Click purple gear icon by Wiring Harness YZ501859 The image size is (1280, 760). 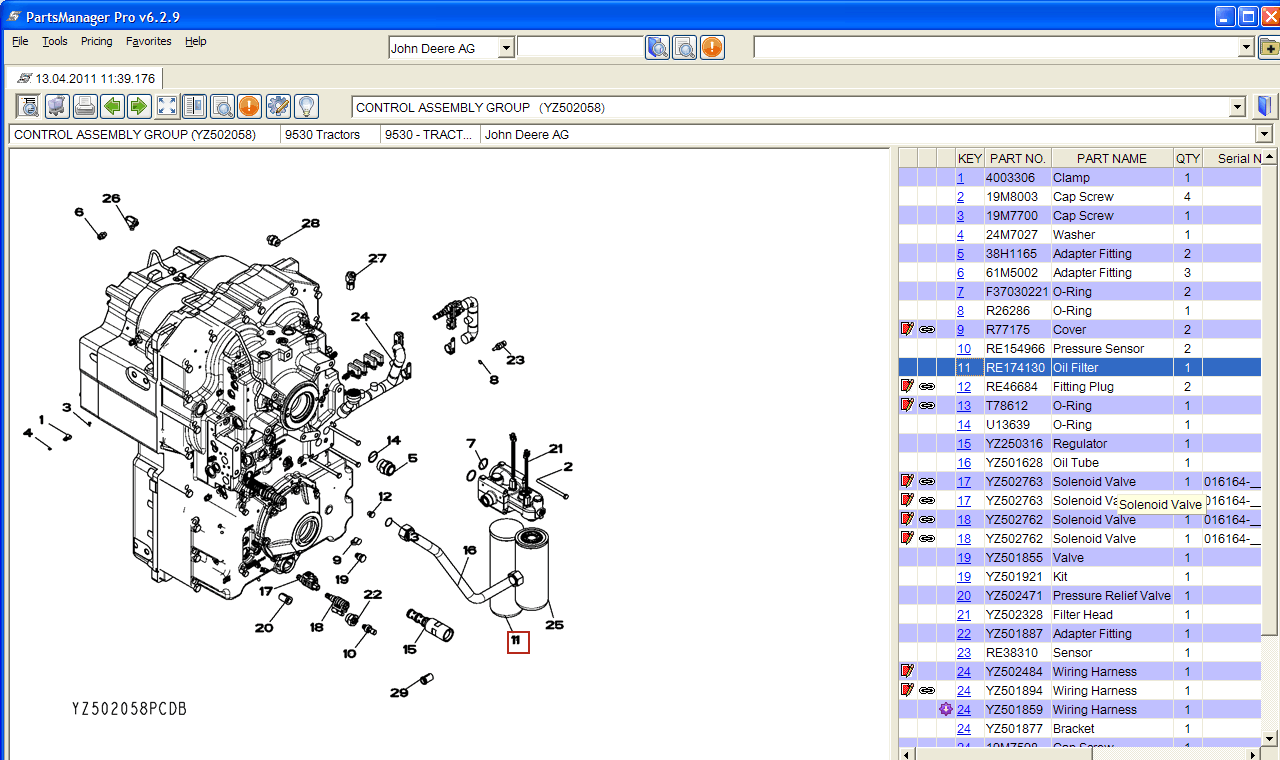[946, 709]
